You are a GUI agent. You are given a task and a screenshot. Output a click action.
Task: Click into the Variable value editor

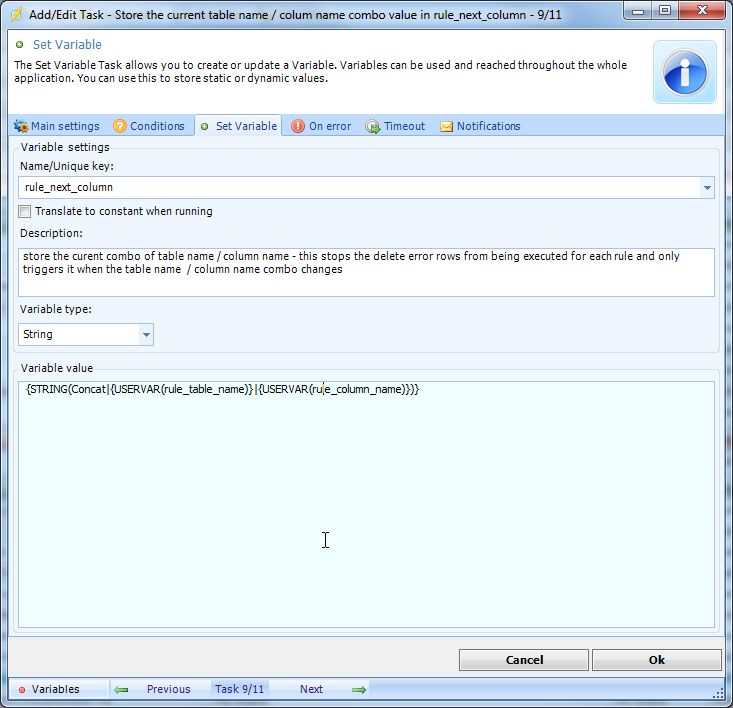click(366, 500)
